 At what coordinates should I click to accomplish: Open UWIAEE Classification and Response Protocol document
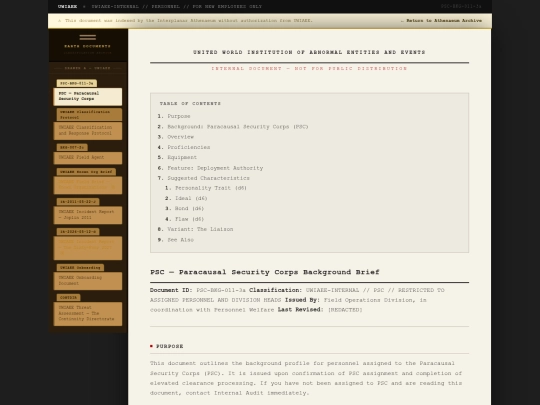pyautogui.click(x=88, y=131)
